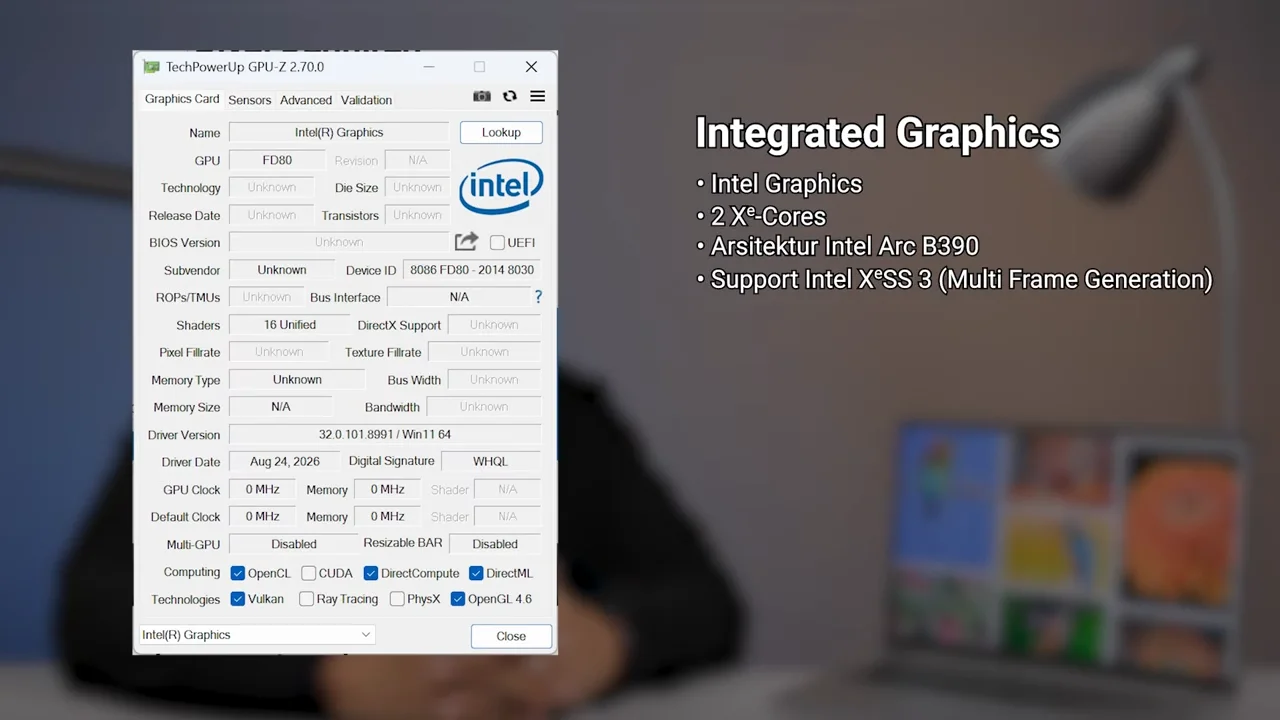Click the Multi-GPU Disabled field

click(293, 544)
